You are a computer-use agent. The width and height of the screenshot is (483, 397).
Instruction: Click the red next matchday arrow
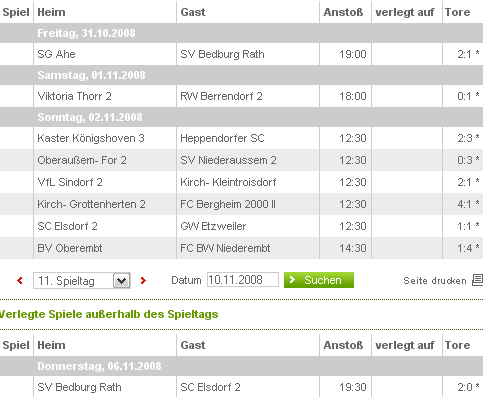click(143, 281)
